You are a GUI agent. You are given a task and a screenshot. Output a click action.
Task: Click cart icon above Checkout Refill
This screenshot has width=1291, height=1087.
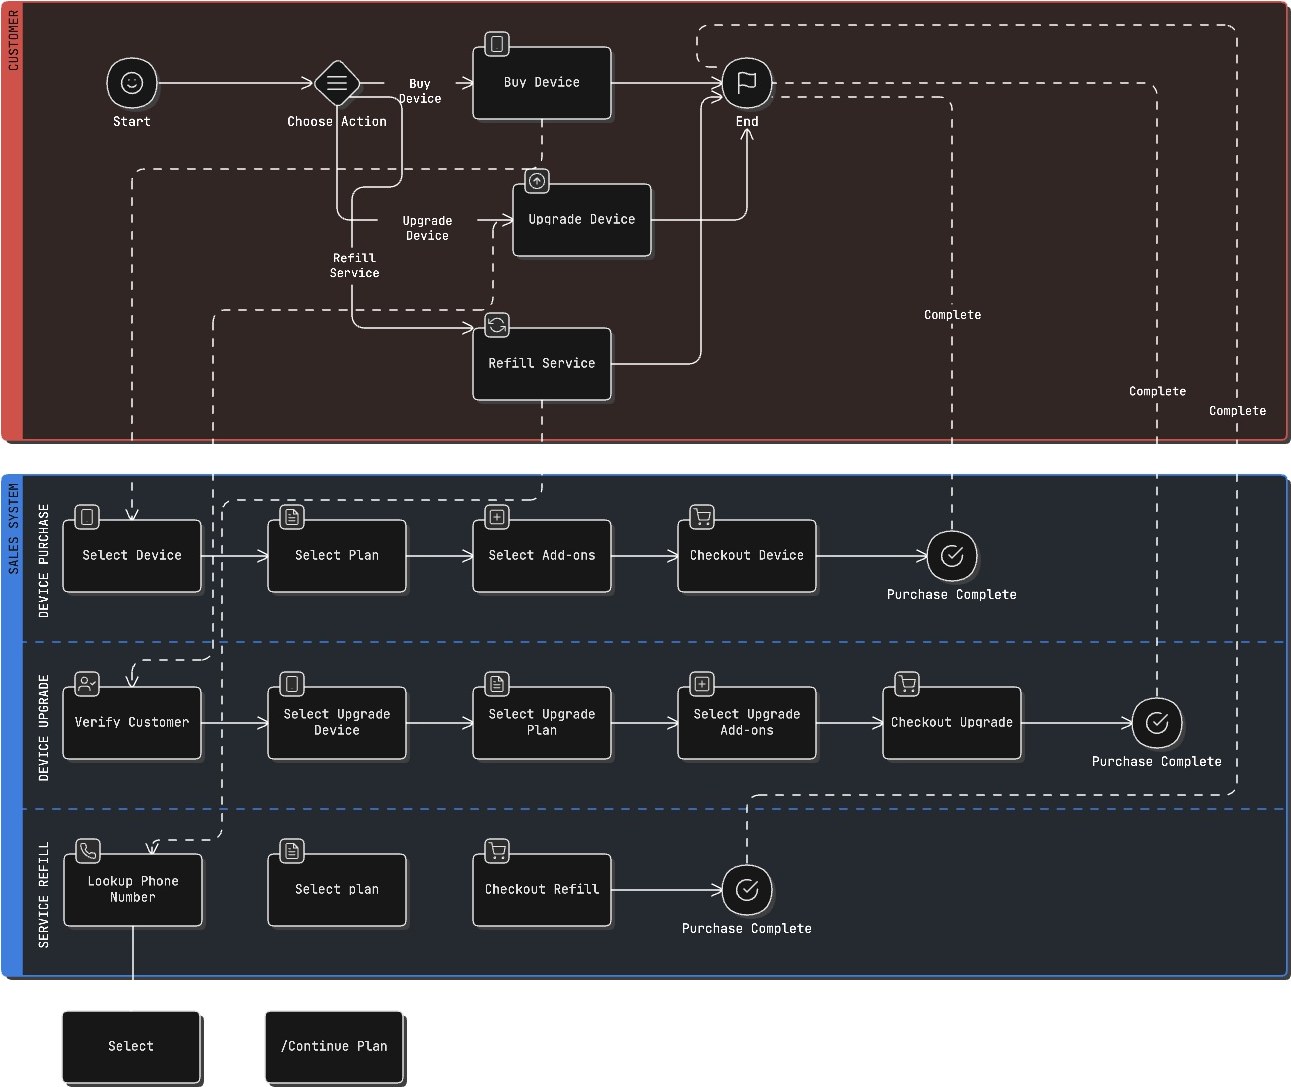(497, 851)
